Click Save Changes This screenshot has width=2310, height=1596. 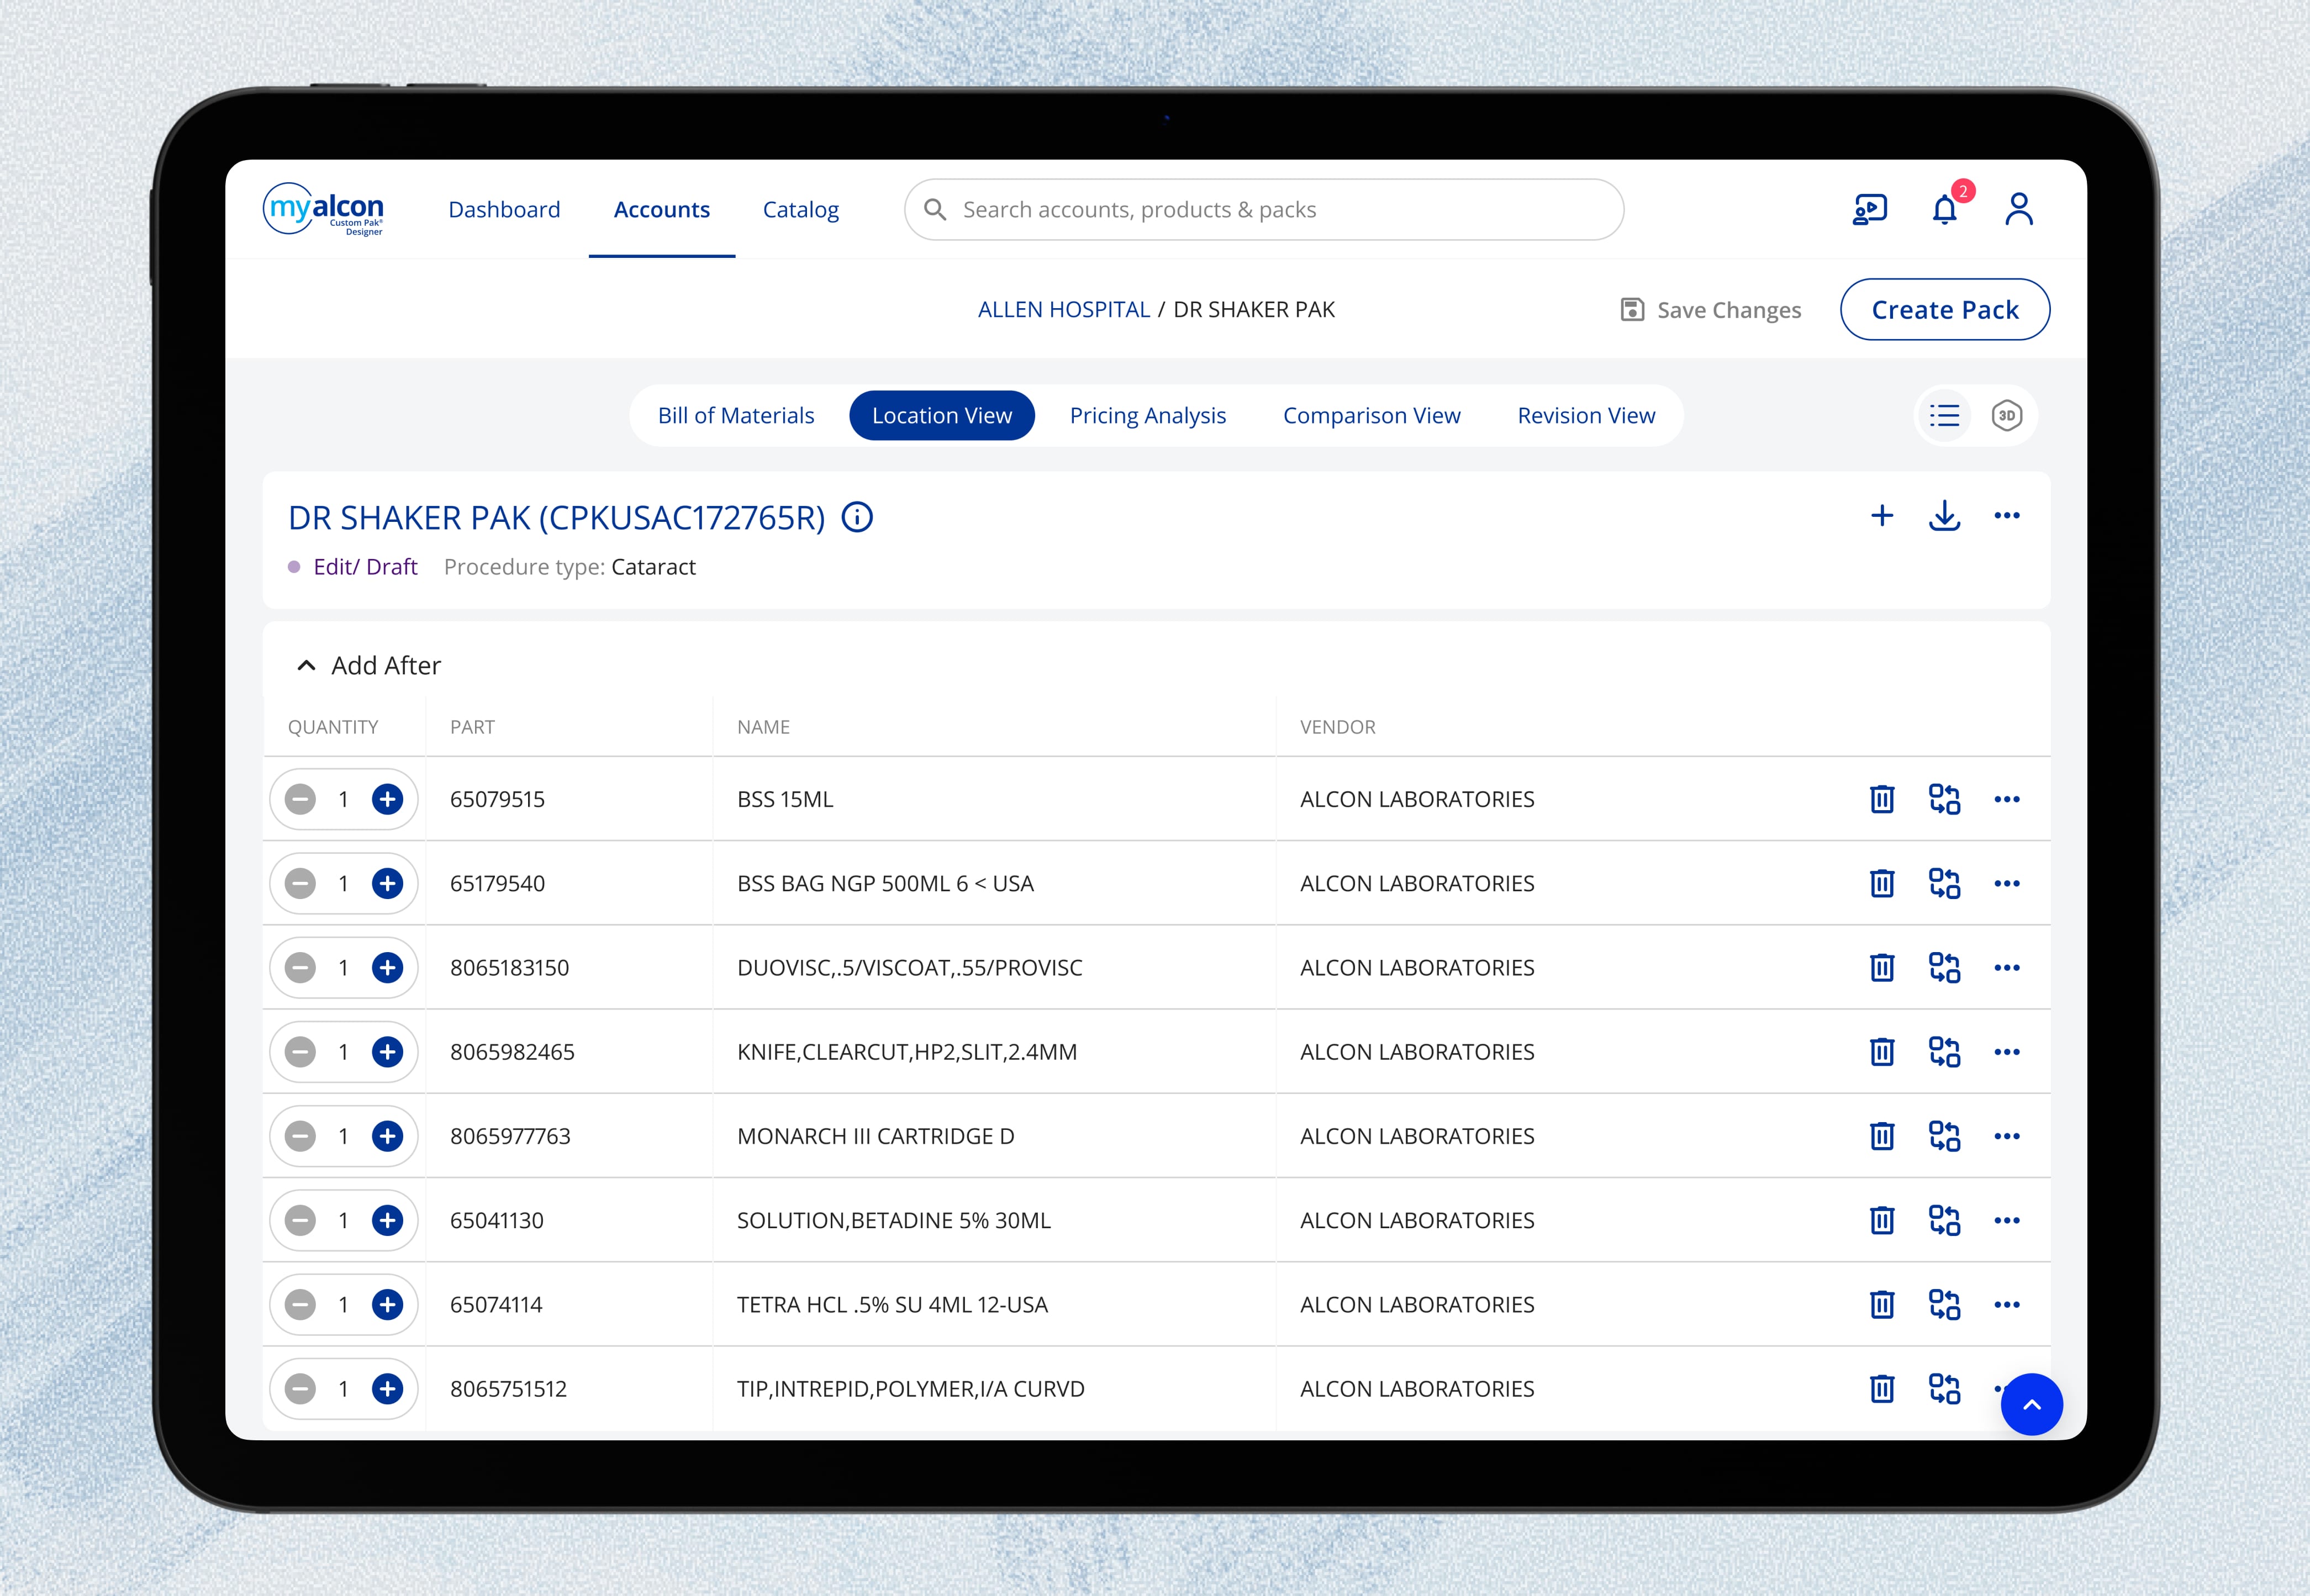[x=1711, y=310]
